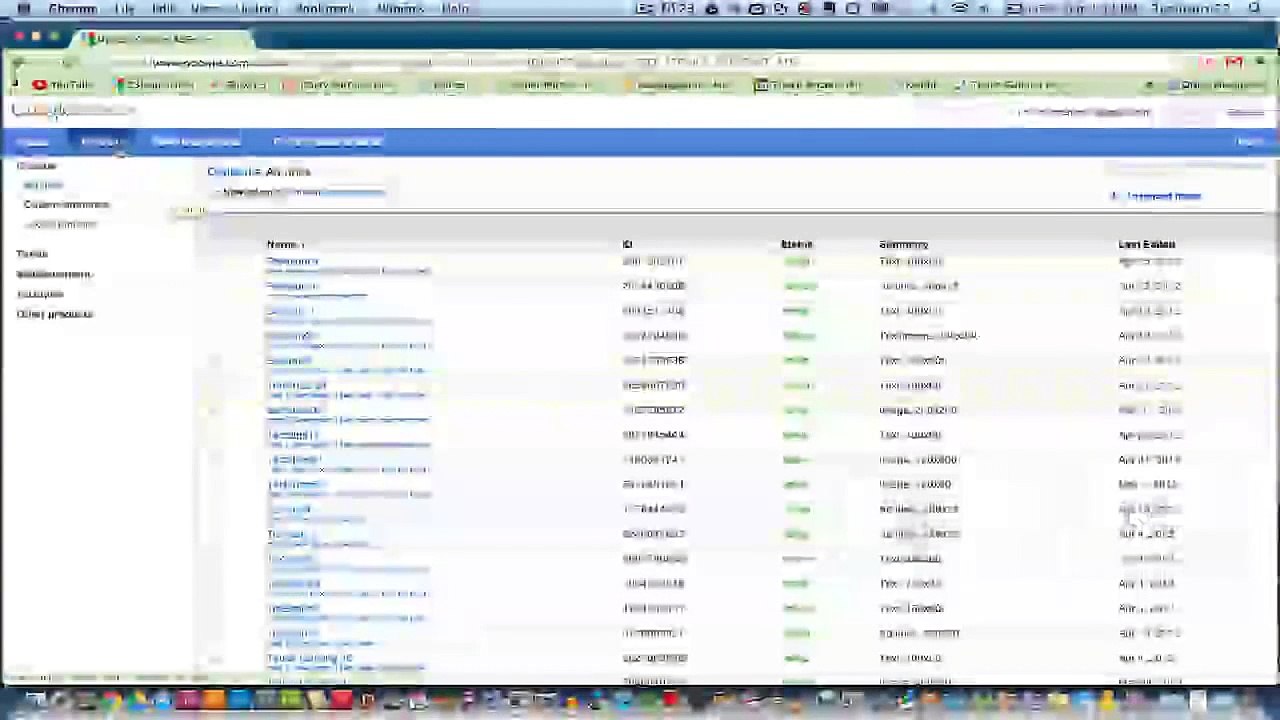
Task: Expand the Search sidebar section
Action: point(32,254)
